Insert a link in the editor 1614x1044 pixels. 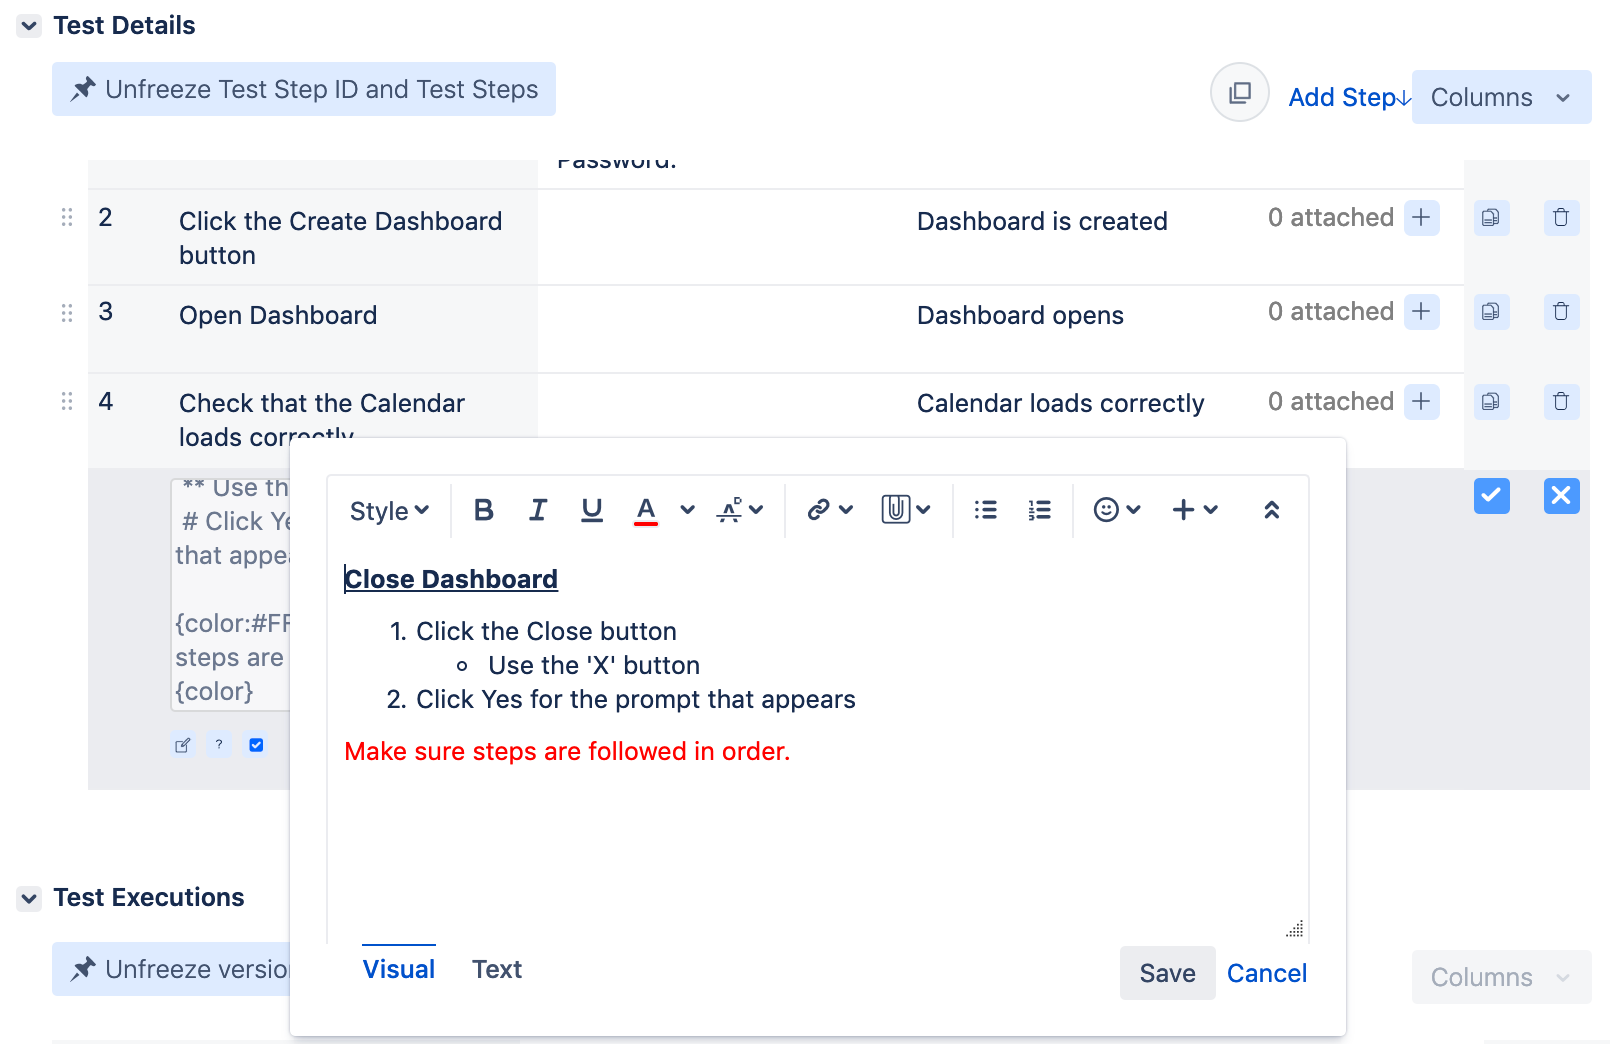point(820,510)
